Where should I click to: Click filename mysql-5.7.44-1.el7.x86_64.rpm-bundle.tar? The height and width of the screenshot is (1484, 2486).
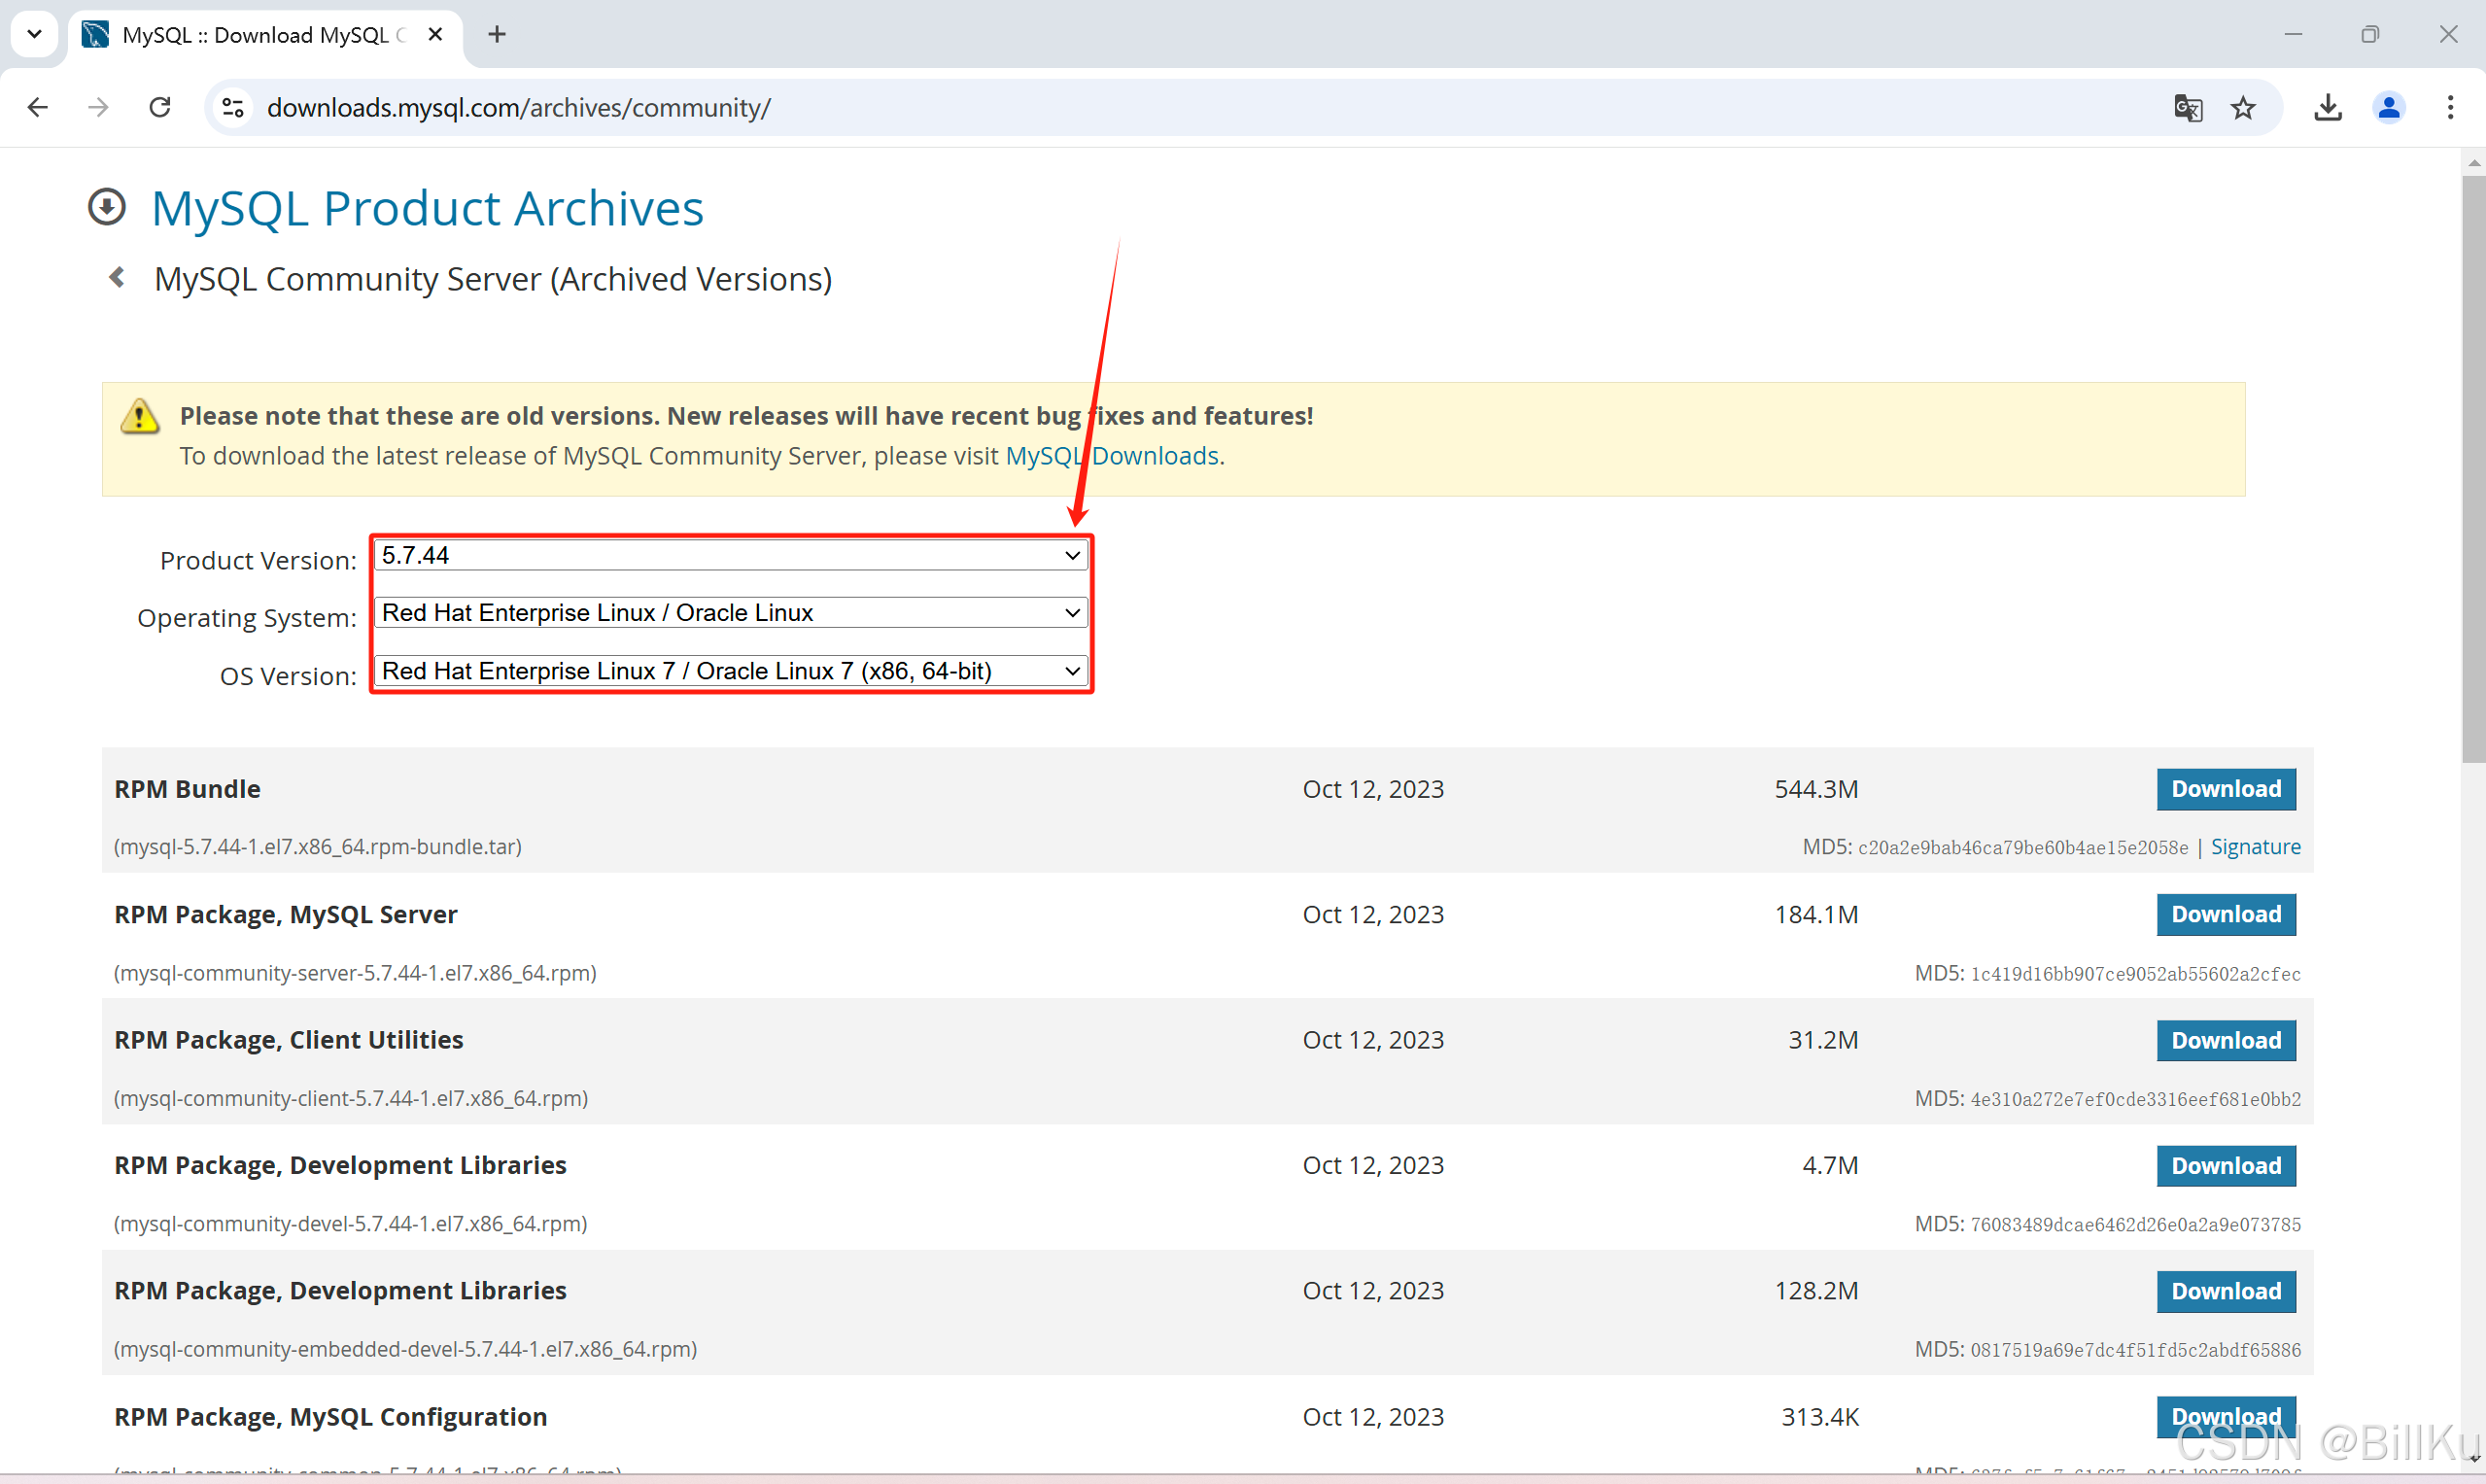click(x=317, y=847)
